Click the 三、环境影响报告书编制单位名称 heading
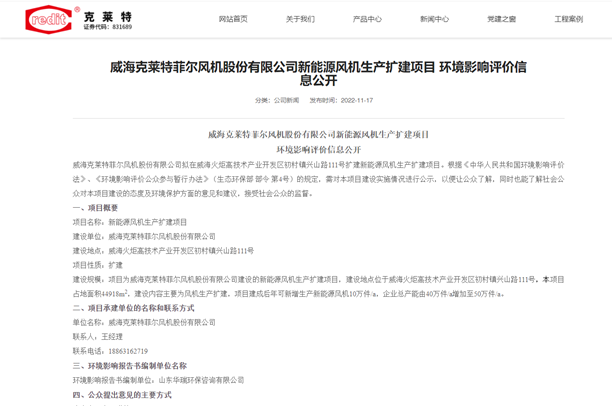Screen dimensions: 612x406 (x=130, y=366)
